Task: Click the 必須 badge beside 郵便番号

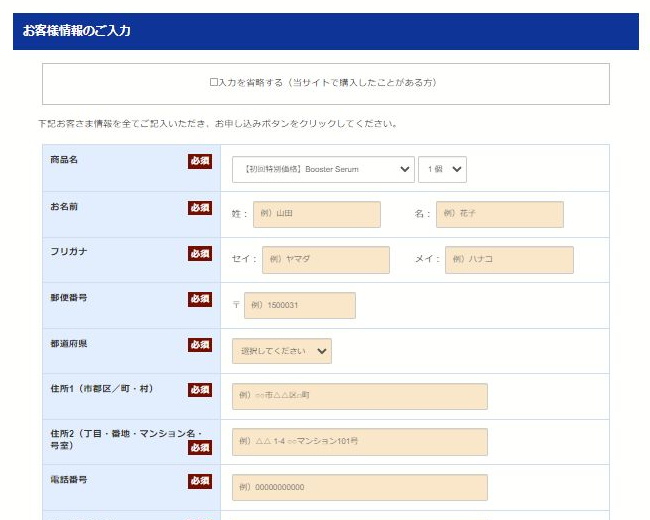Action: point(200,299)
